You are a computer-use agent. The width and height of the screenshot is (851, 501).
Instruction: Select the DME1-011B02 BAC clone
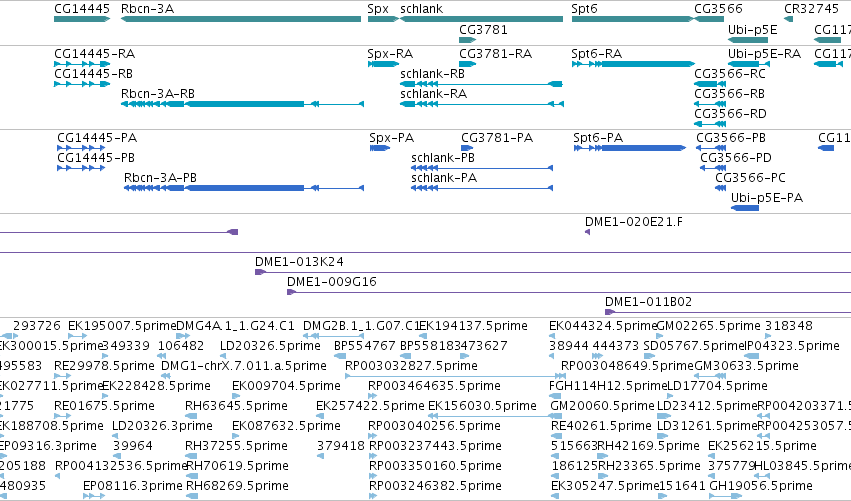pos(728,312)
